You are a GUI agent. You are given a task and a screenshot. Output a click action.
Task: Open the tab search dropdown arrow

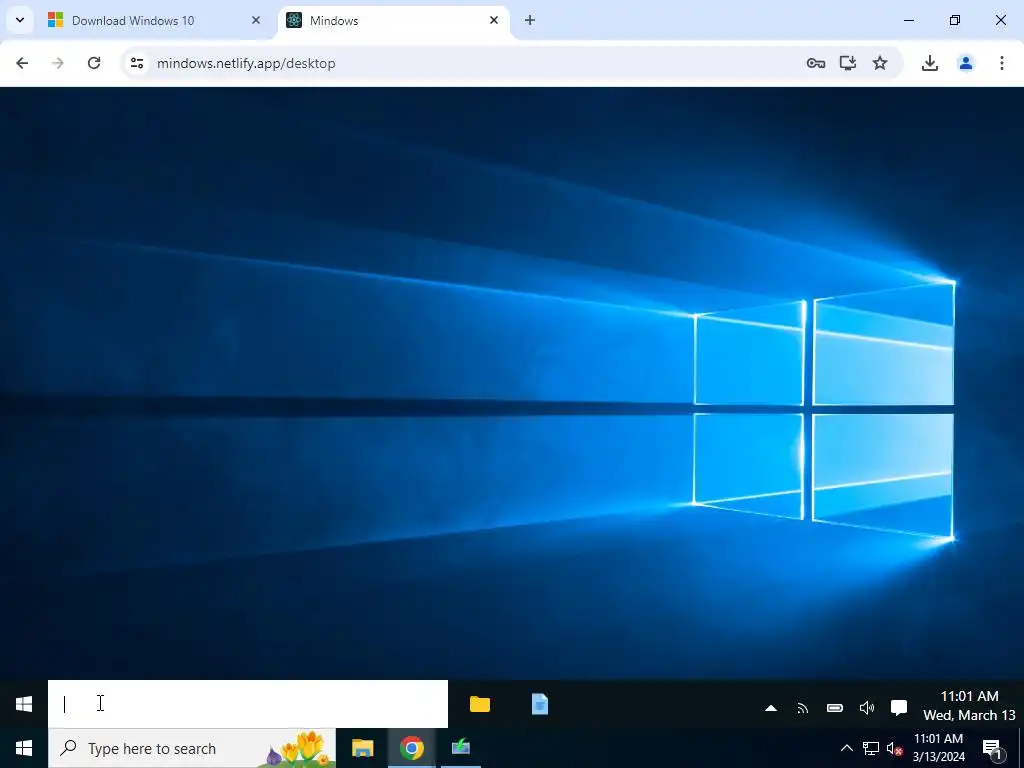tap(20, 20)
